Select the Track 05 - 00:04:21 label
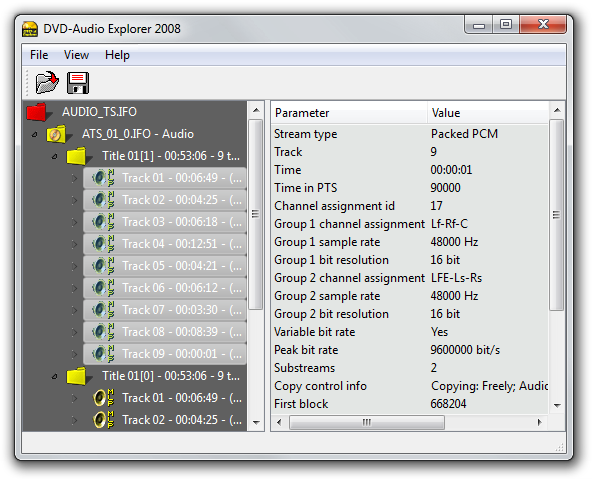 click(182, 266)
